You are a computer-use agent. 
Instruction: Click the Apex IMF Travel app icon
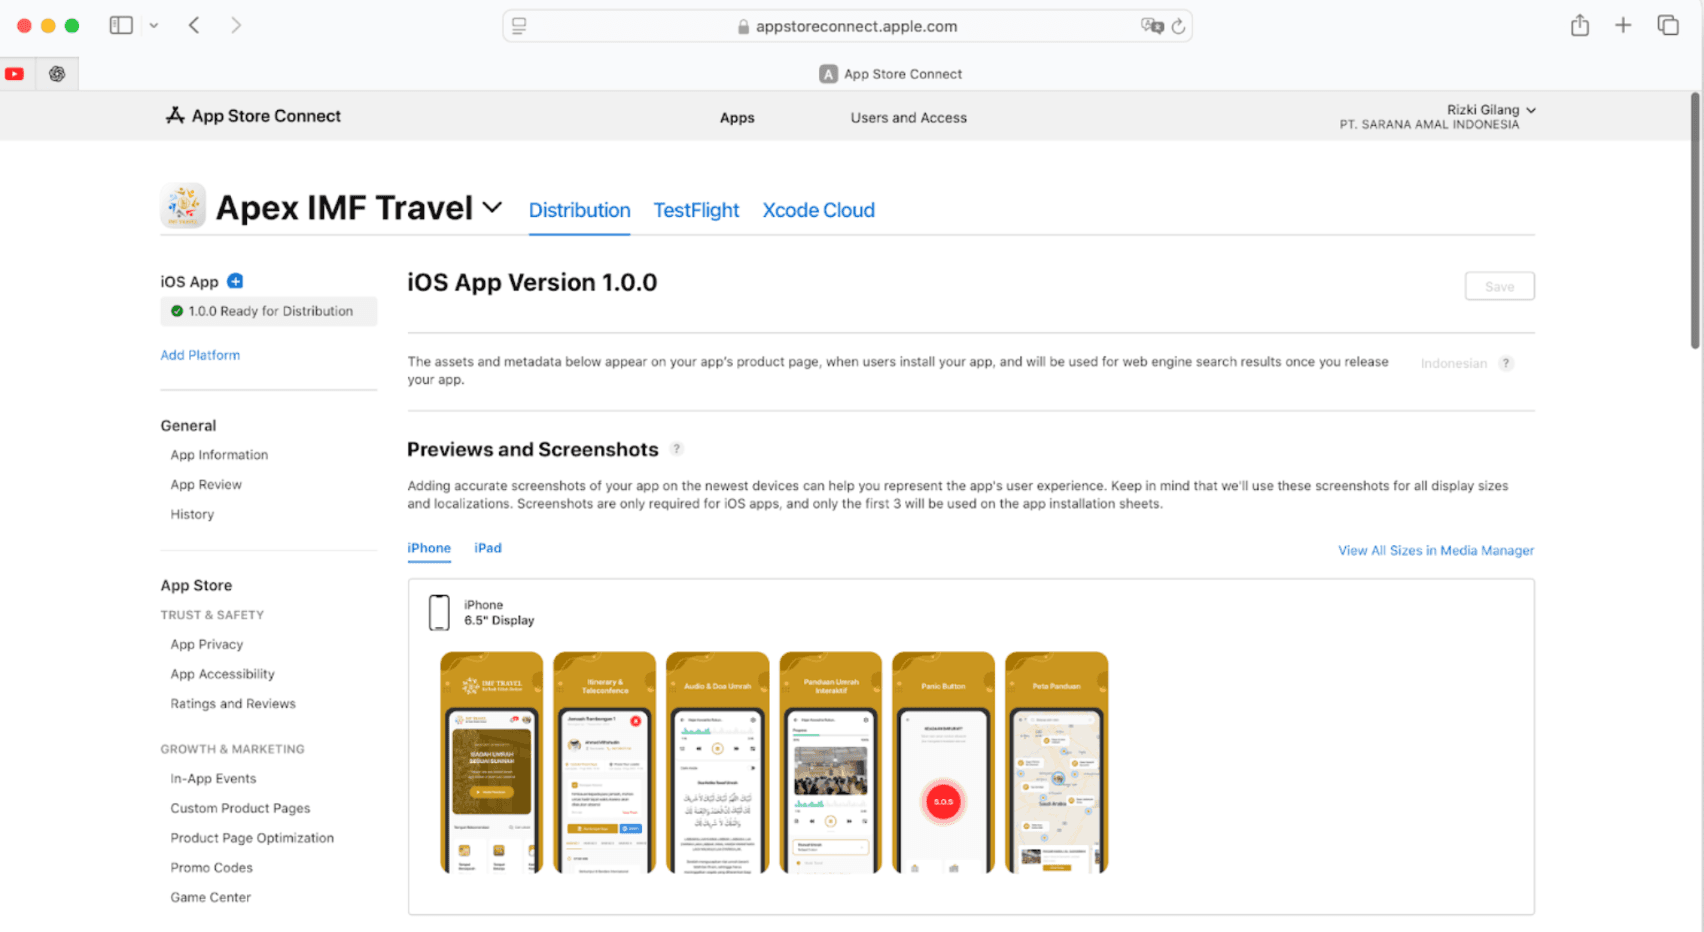[x=183, y=205]
